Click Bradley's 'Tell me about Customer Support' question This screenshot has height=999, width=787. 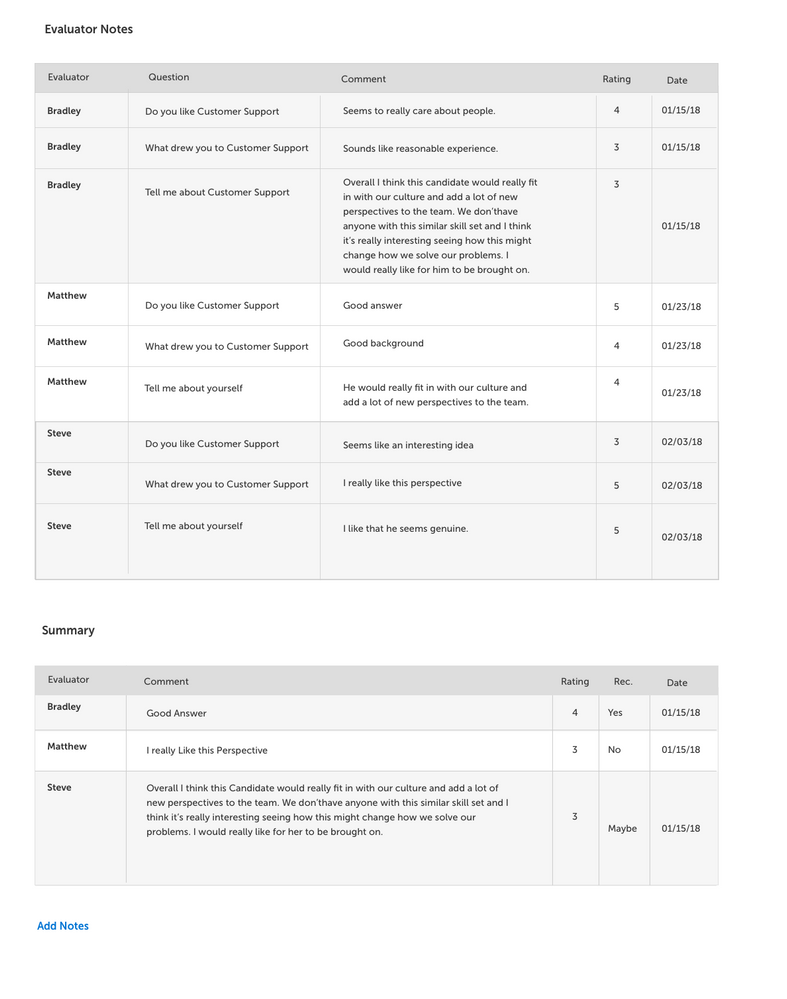[x=217, y=192]
